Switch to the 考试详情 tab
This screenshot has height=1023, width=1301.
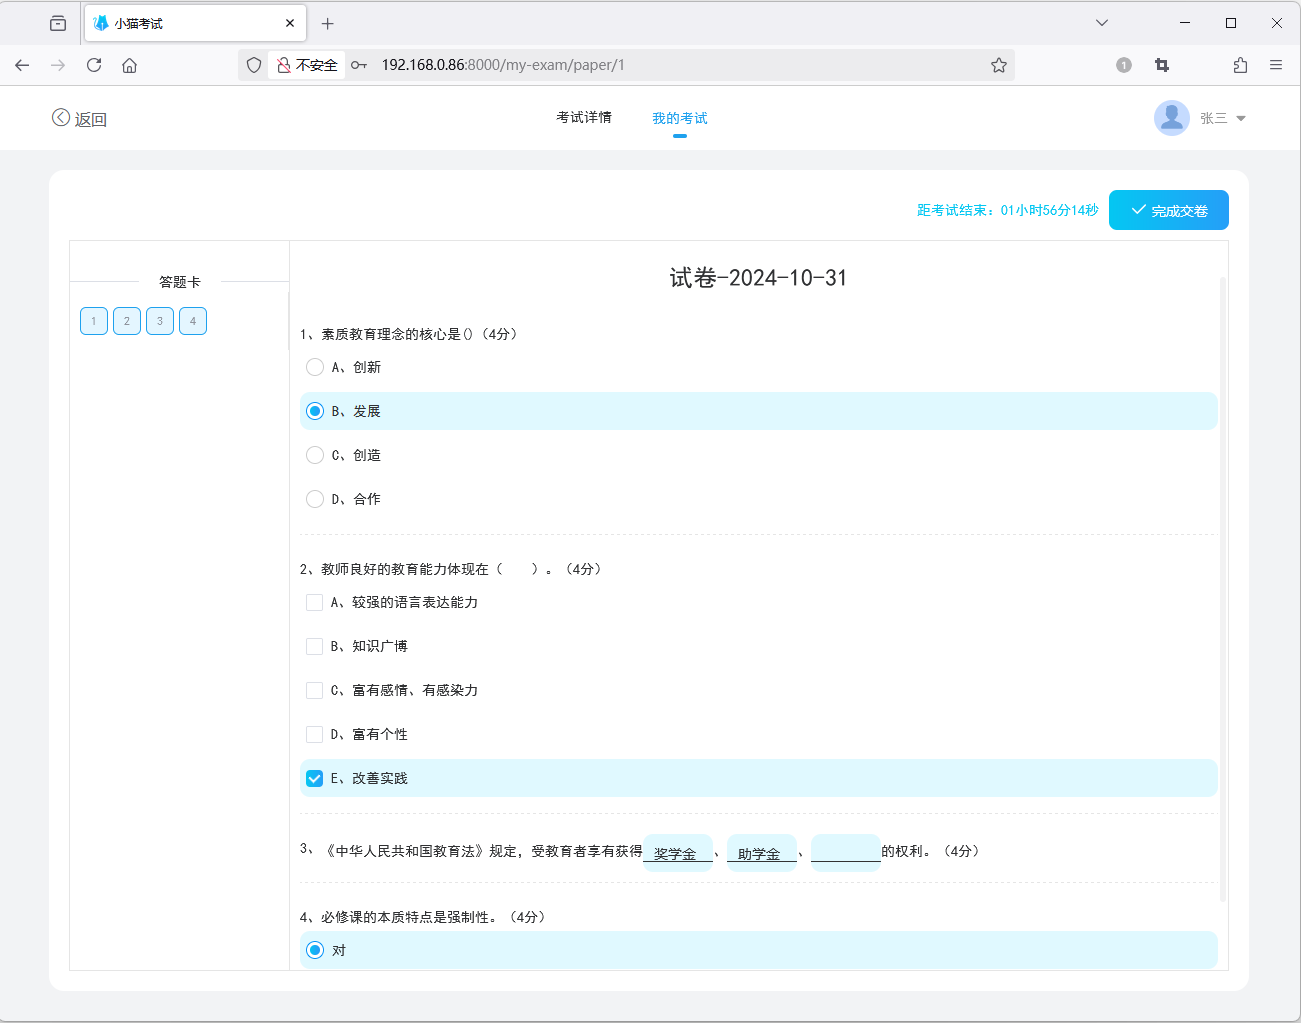coord(584,117)
